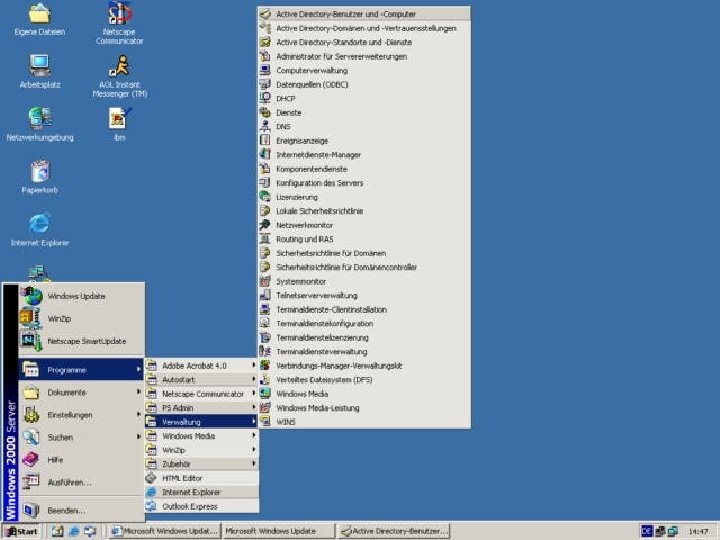The image size is (720, 540).
Task: Select Lokale Sicherheitsrichtlinie
Action: pos(364,211)
